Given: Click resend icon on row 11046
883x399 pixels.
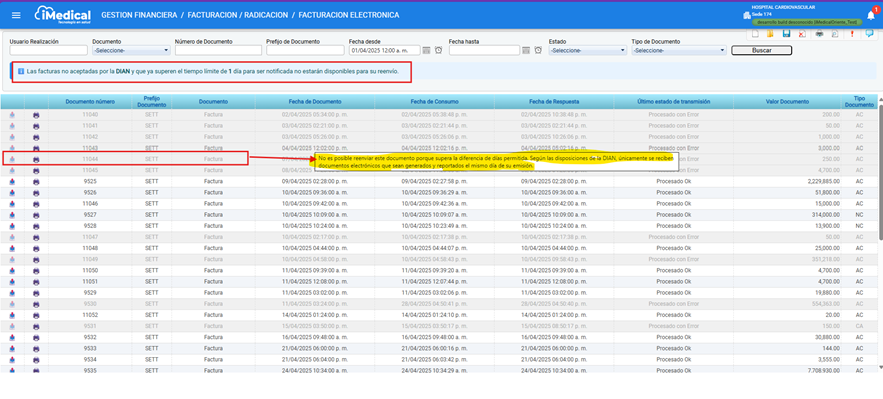Looking at the screenshot, I should point(12,204).
